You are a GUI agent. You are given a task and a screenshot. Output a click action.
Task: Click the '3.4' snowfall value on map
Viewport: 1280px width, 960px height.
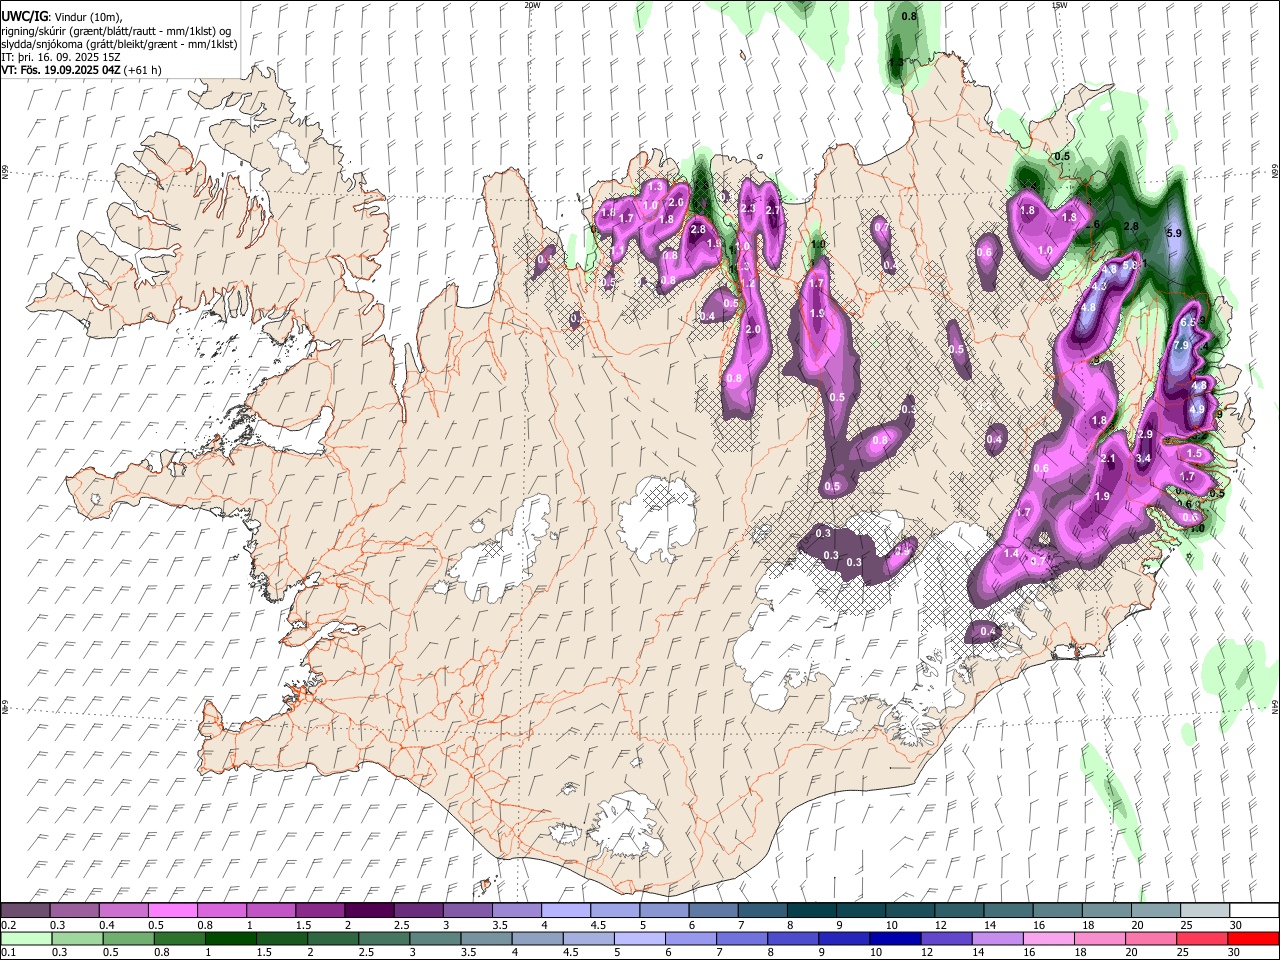(x=1144, y=458)
